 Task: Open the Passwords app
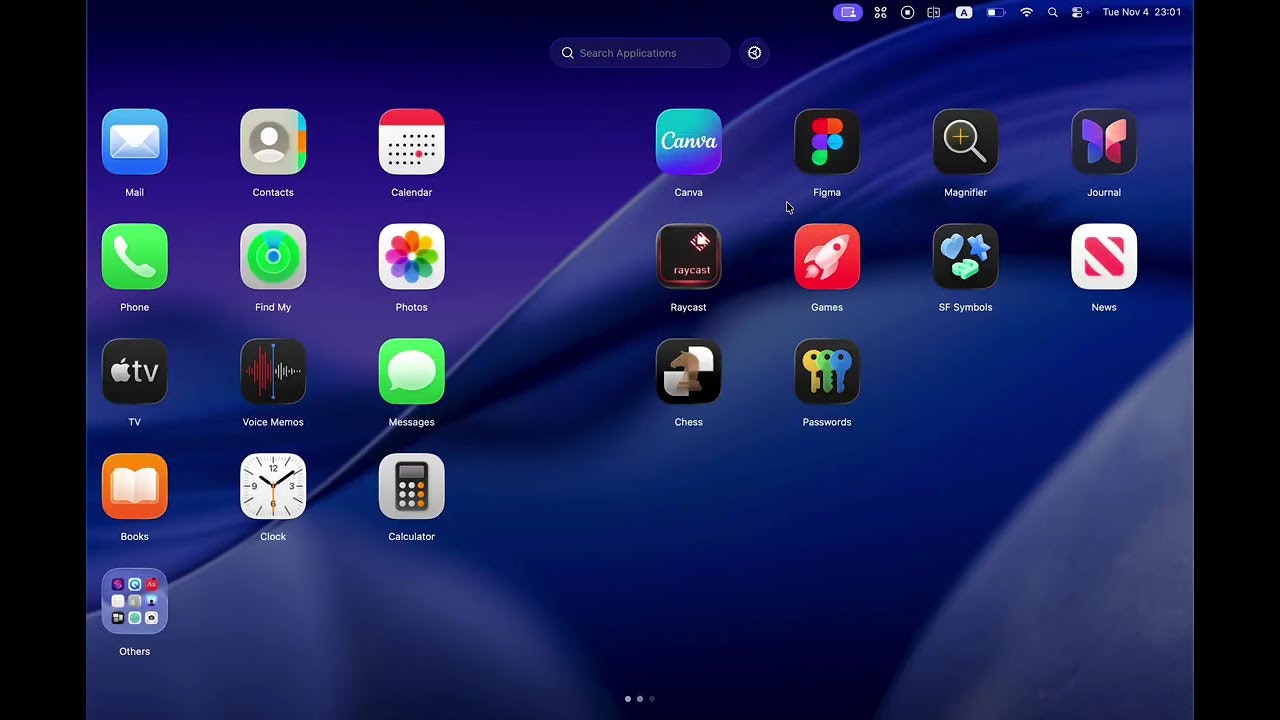tap(827, 372)
